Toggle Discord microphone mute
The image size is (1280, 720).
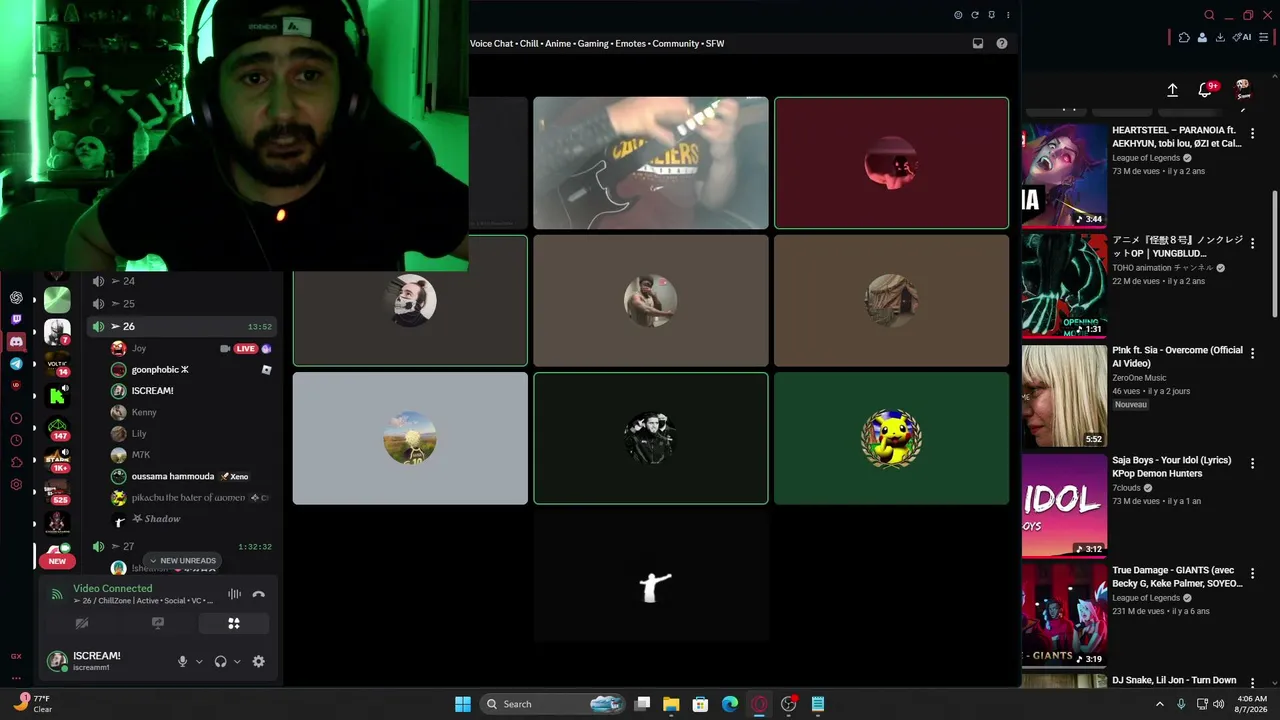(182, 661)
